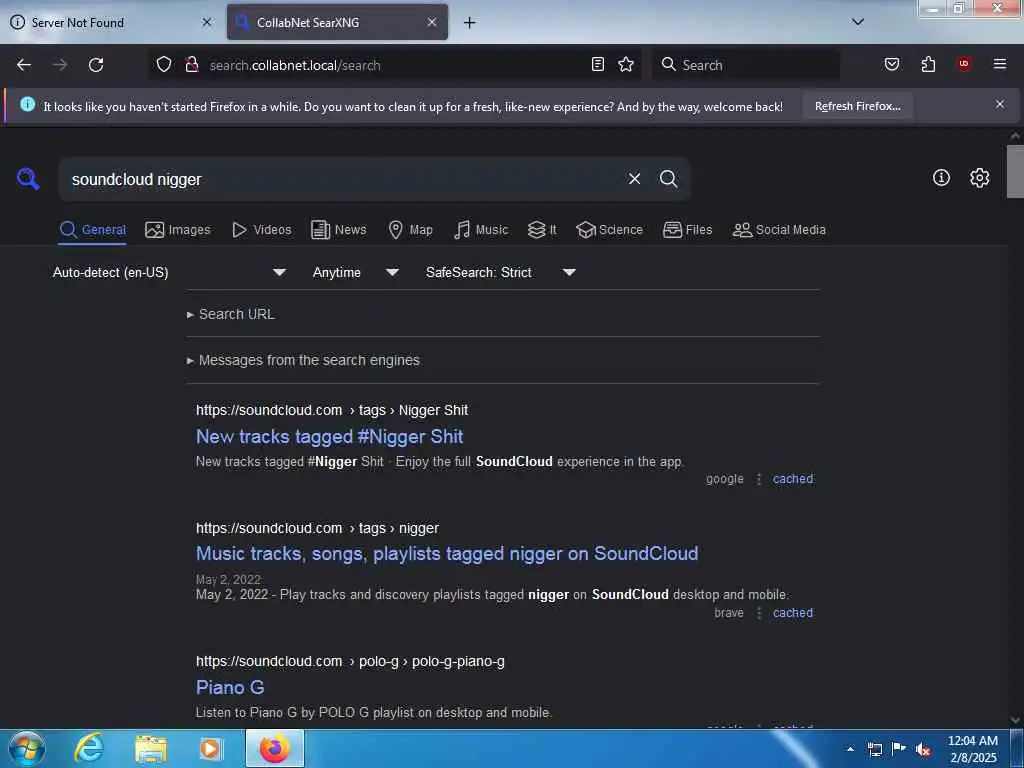Switch to the Files category
This screenshot has width=1024, height=768.
(688, 230)
